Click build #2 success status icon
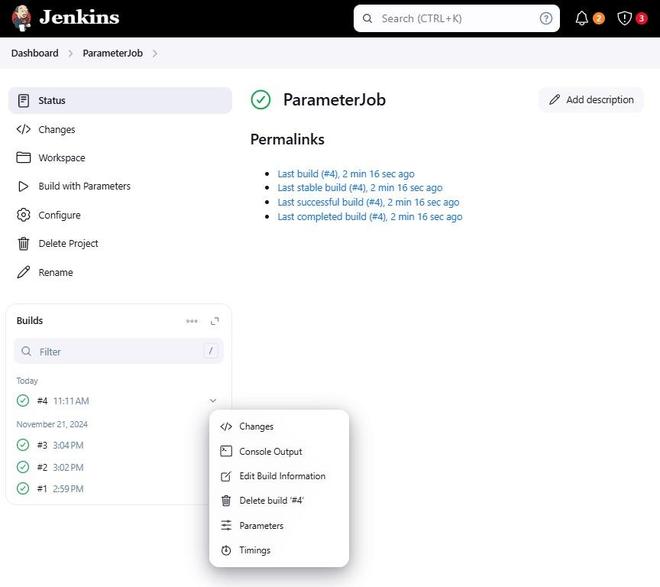 [x=23, y=467]
